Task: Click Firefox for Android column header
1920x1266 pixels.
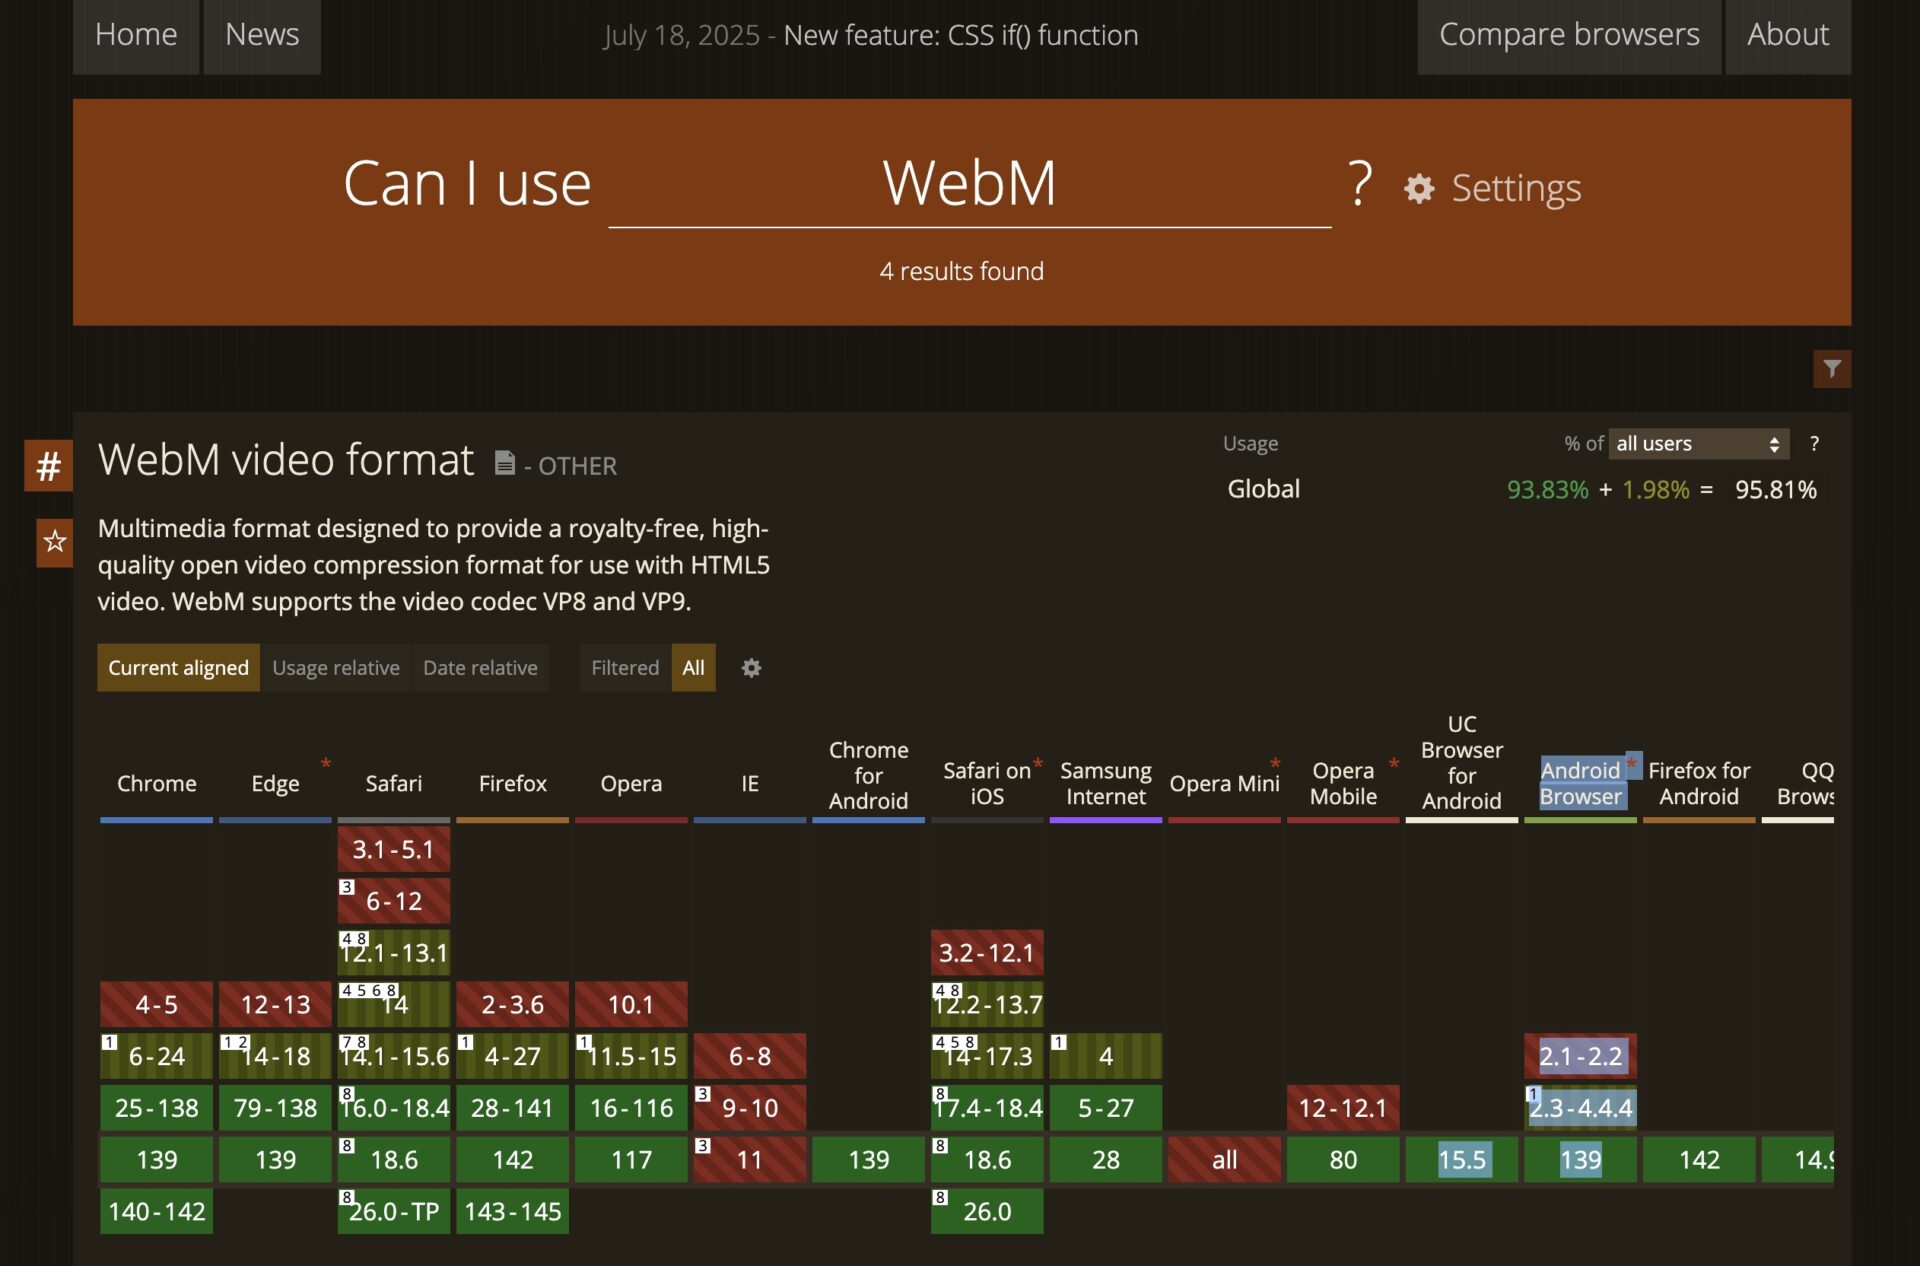Action: point(1699,784)
